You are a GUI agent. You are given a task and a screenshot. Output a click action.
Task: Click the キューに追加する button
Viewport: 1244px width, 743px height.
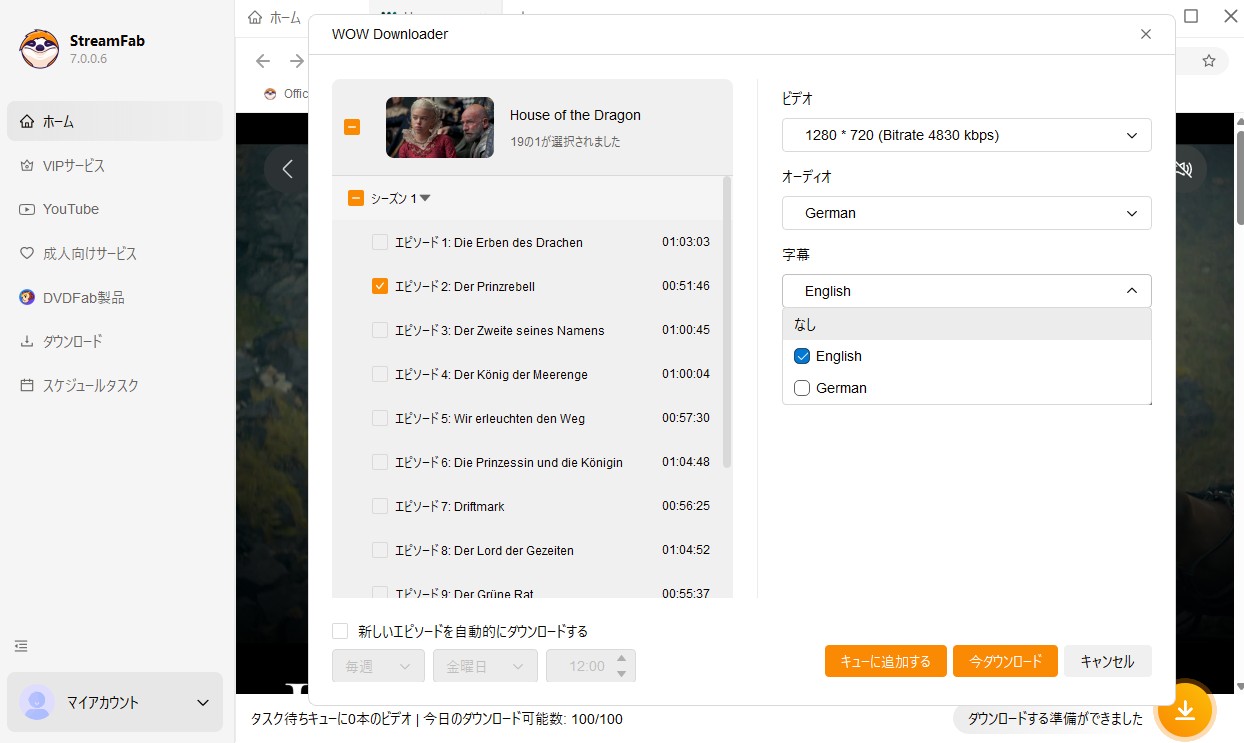click(x=885, y=661)
